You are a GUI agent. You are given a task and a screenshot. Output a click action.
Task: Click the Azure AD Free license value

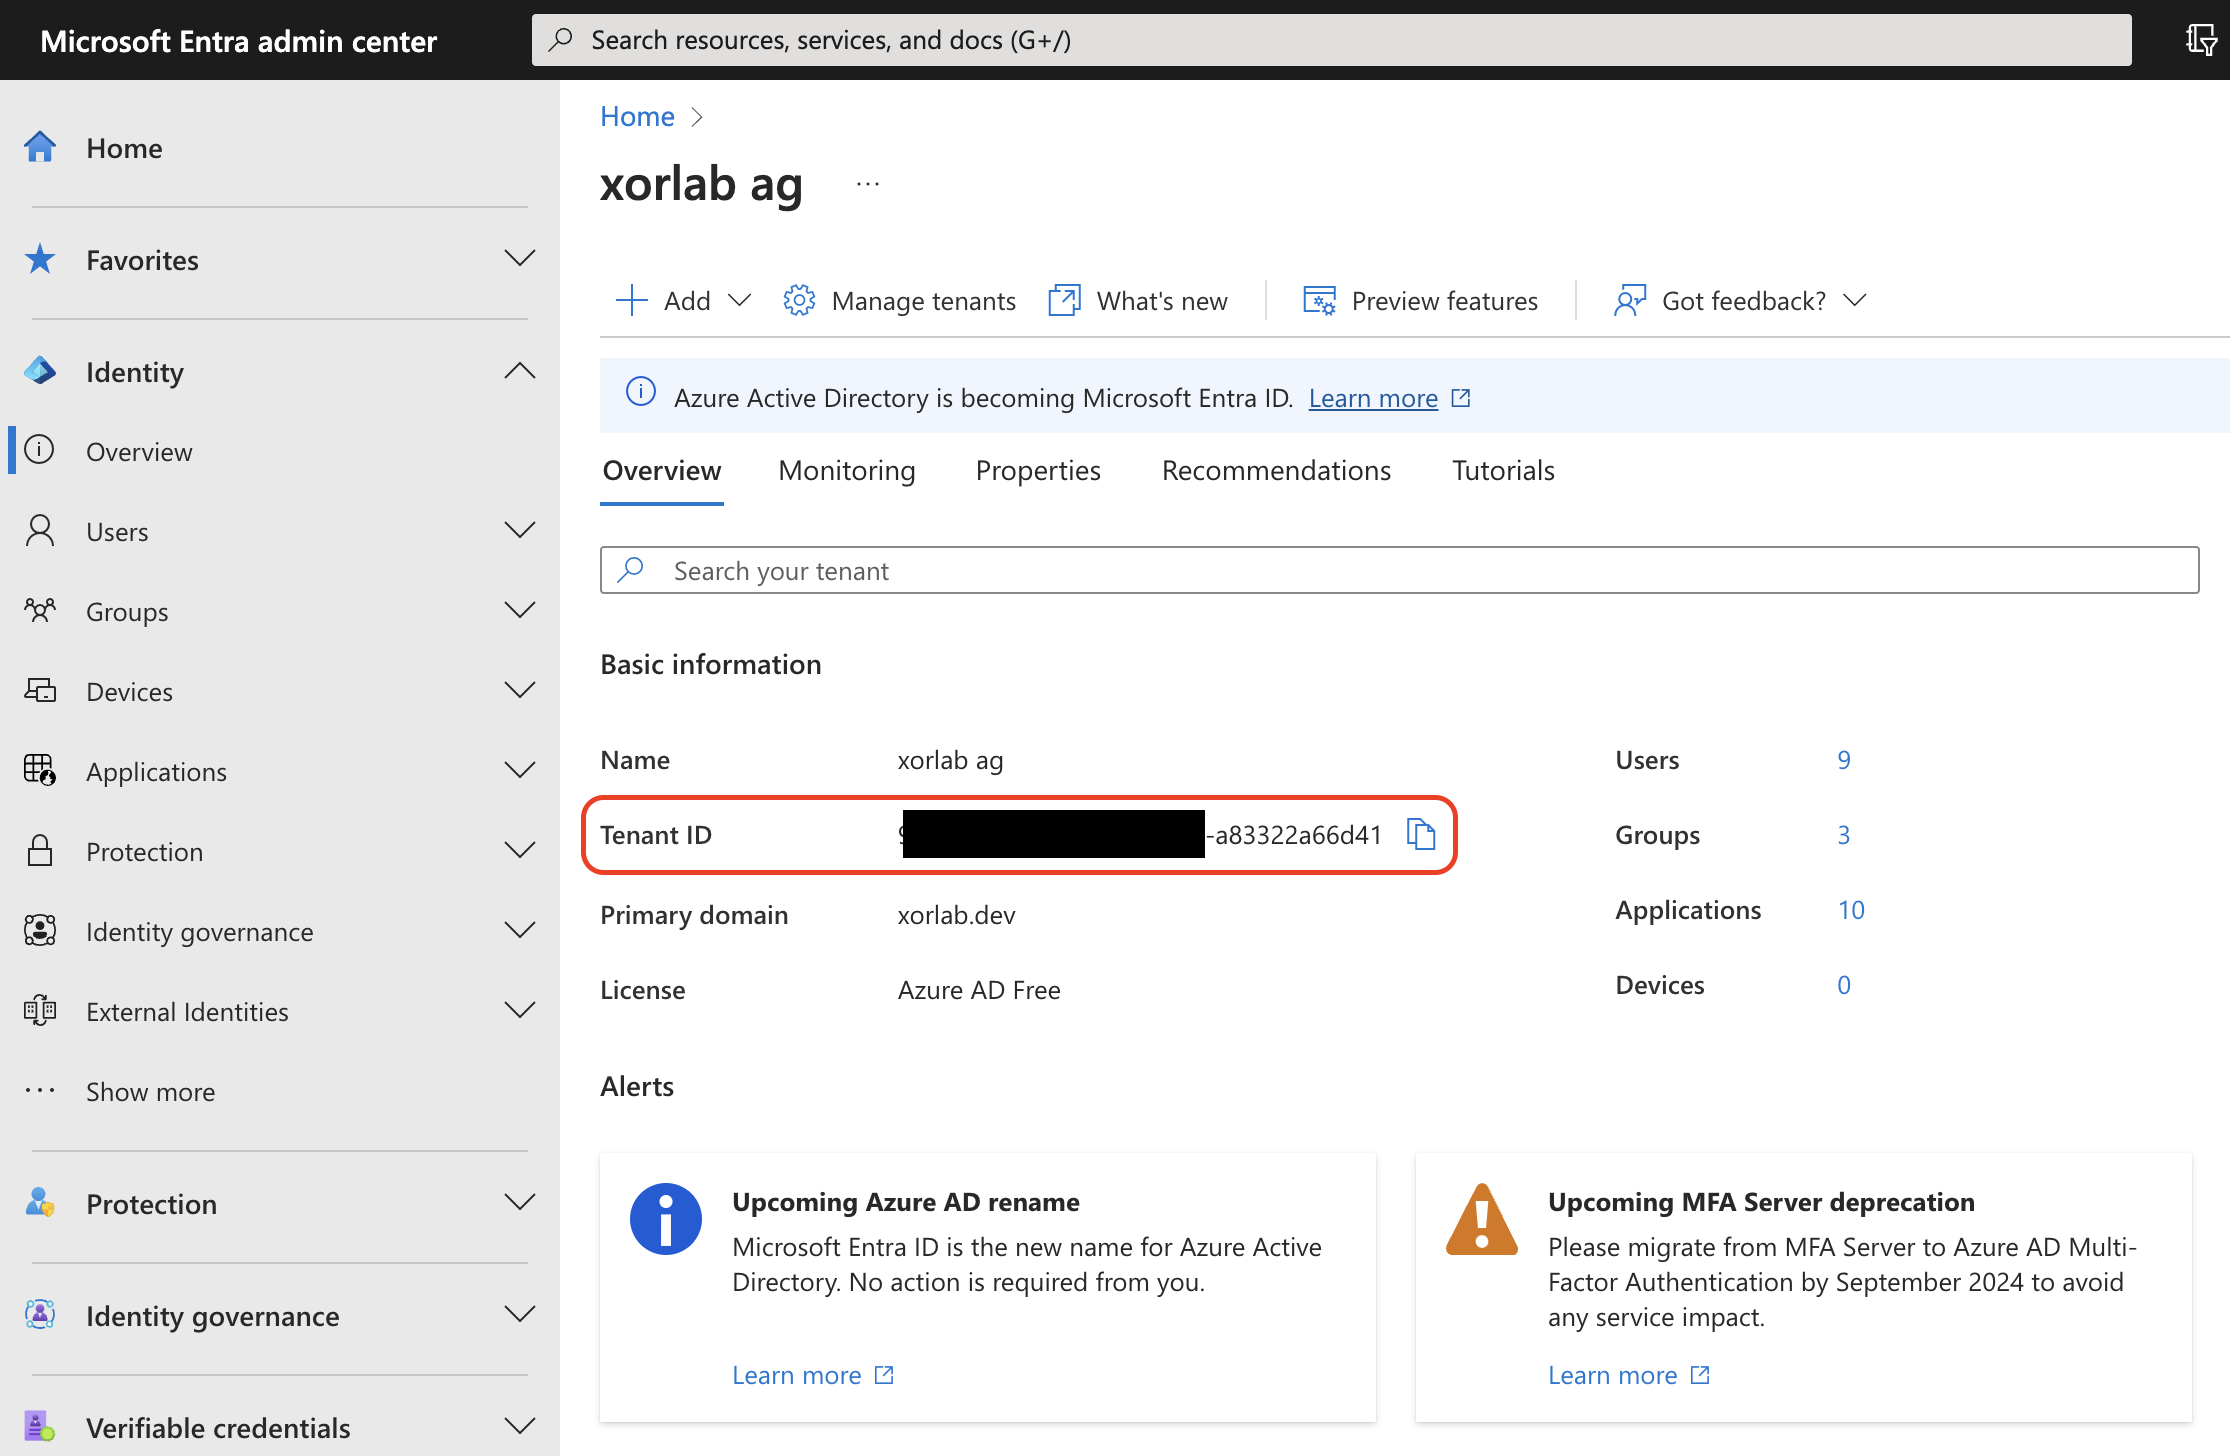click(979, 990)
